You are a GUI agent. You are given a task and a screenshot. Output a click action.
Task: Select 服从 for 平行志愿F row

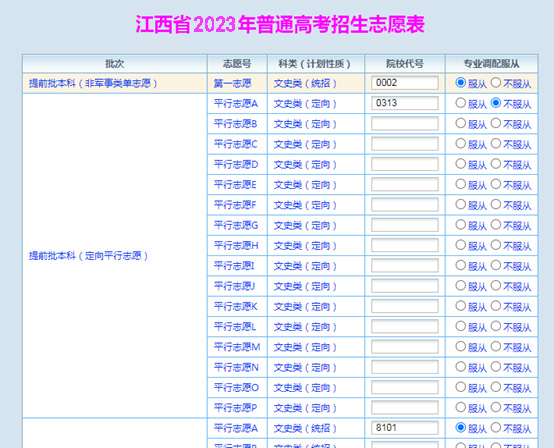[460, 204]
